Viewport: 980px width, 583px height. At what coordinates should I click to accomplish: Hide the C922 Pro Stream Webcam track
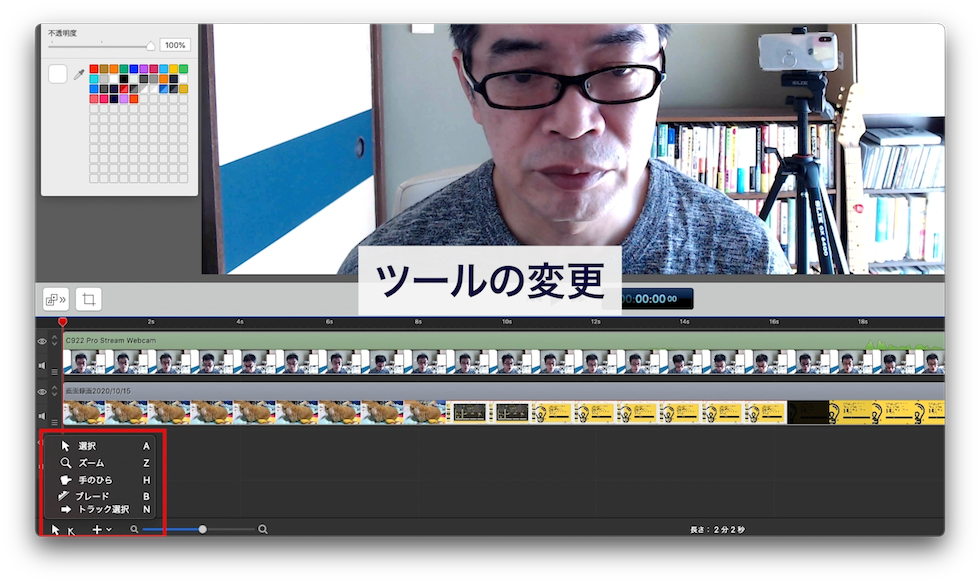pos(43,341)
